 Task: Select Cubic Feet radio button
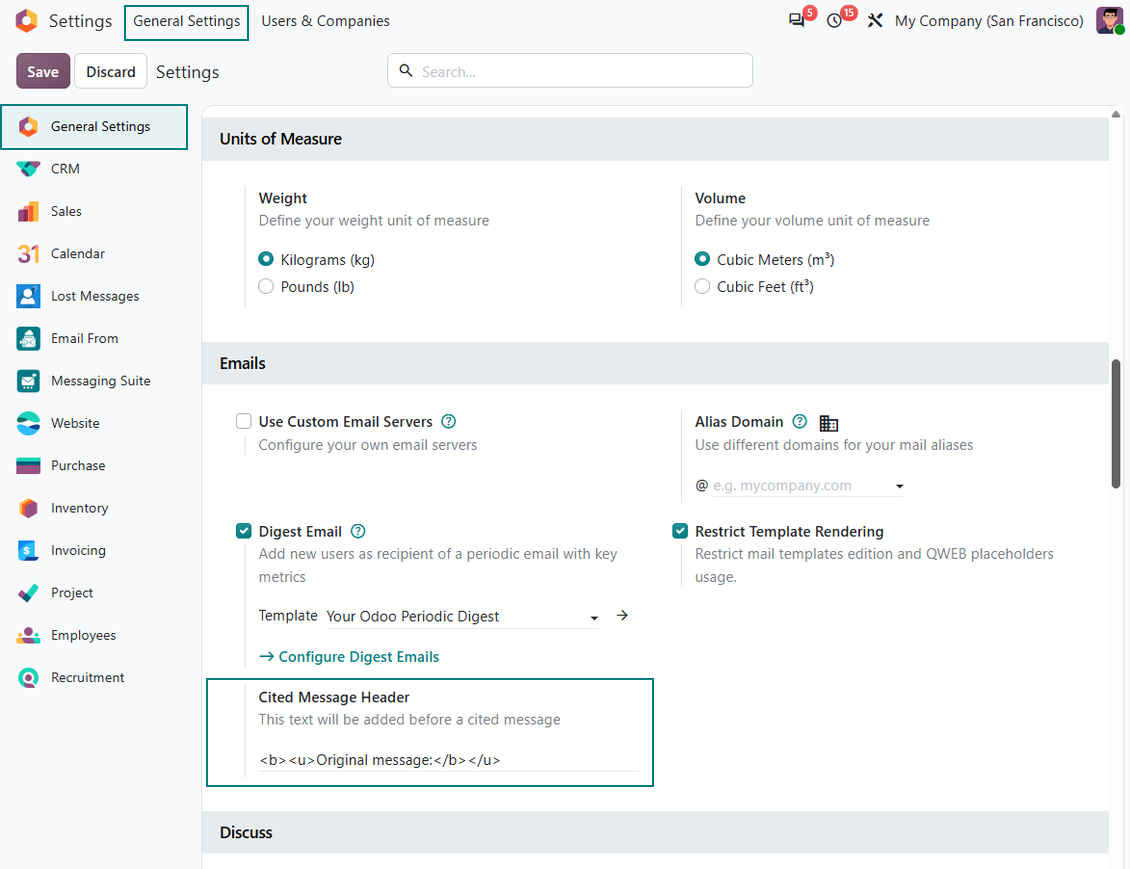[x=702, y=286]
